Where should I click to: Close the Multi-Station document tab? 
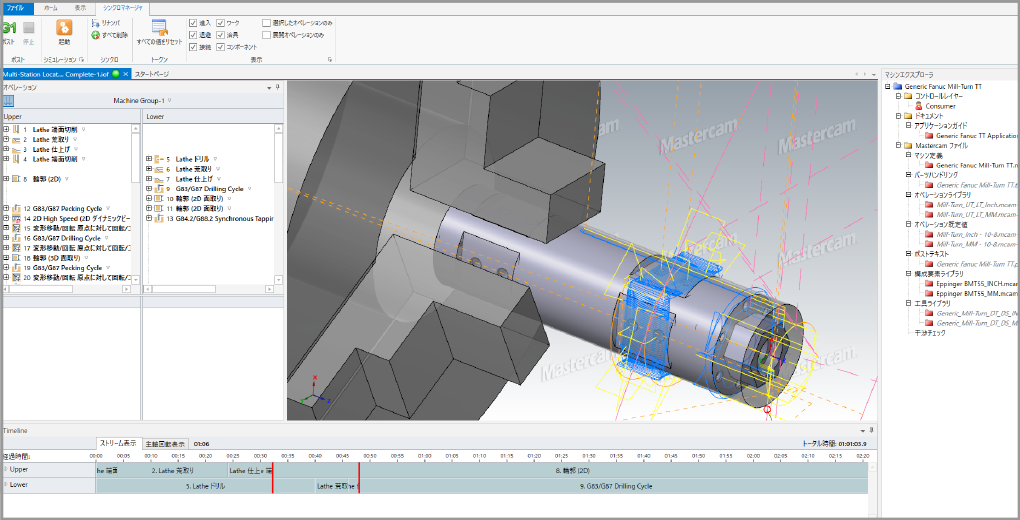point(126,74)
